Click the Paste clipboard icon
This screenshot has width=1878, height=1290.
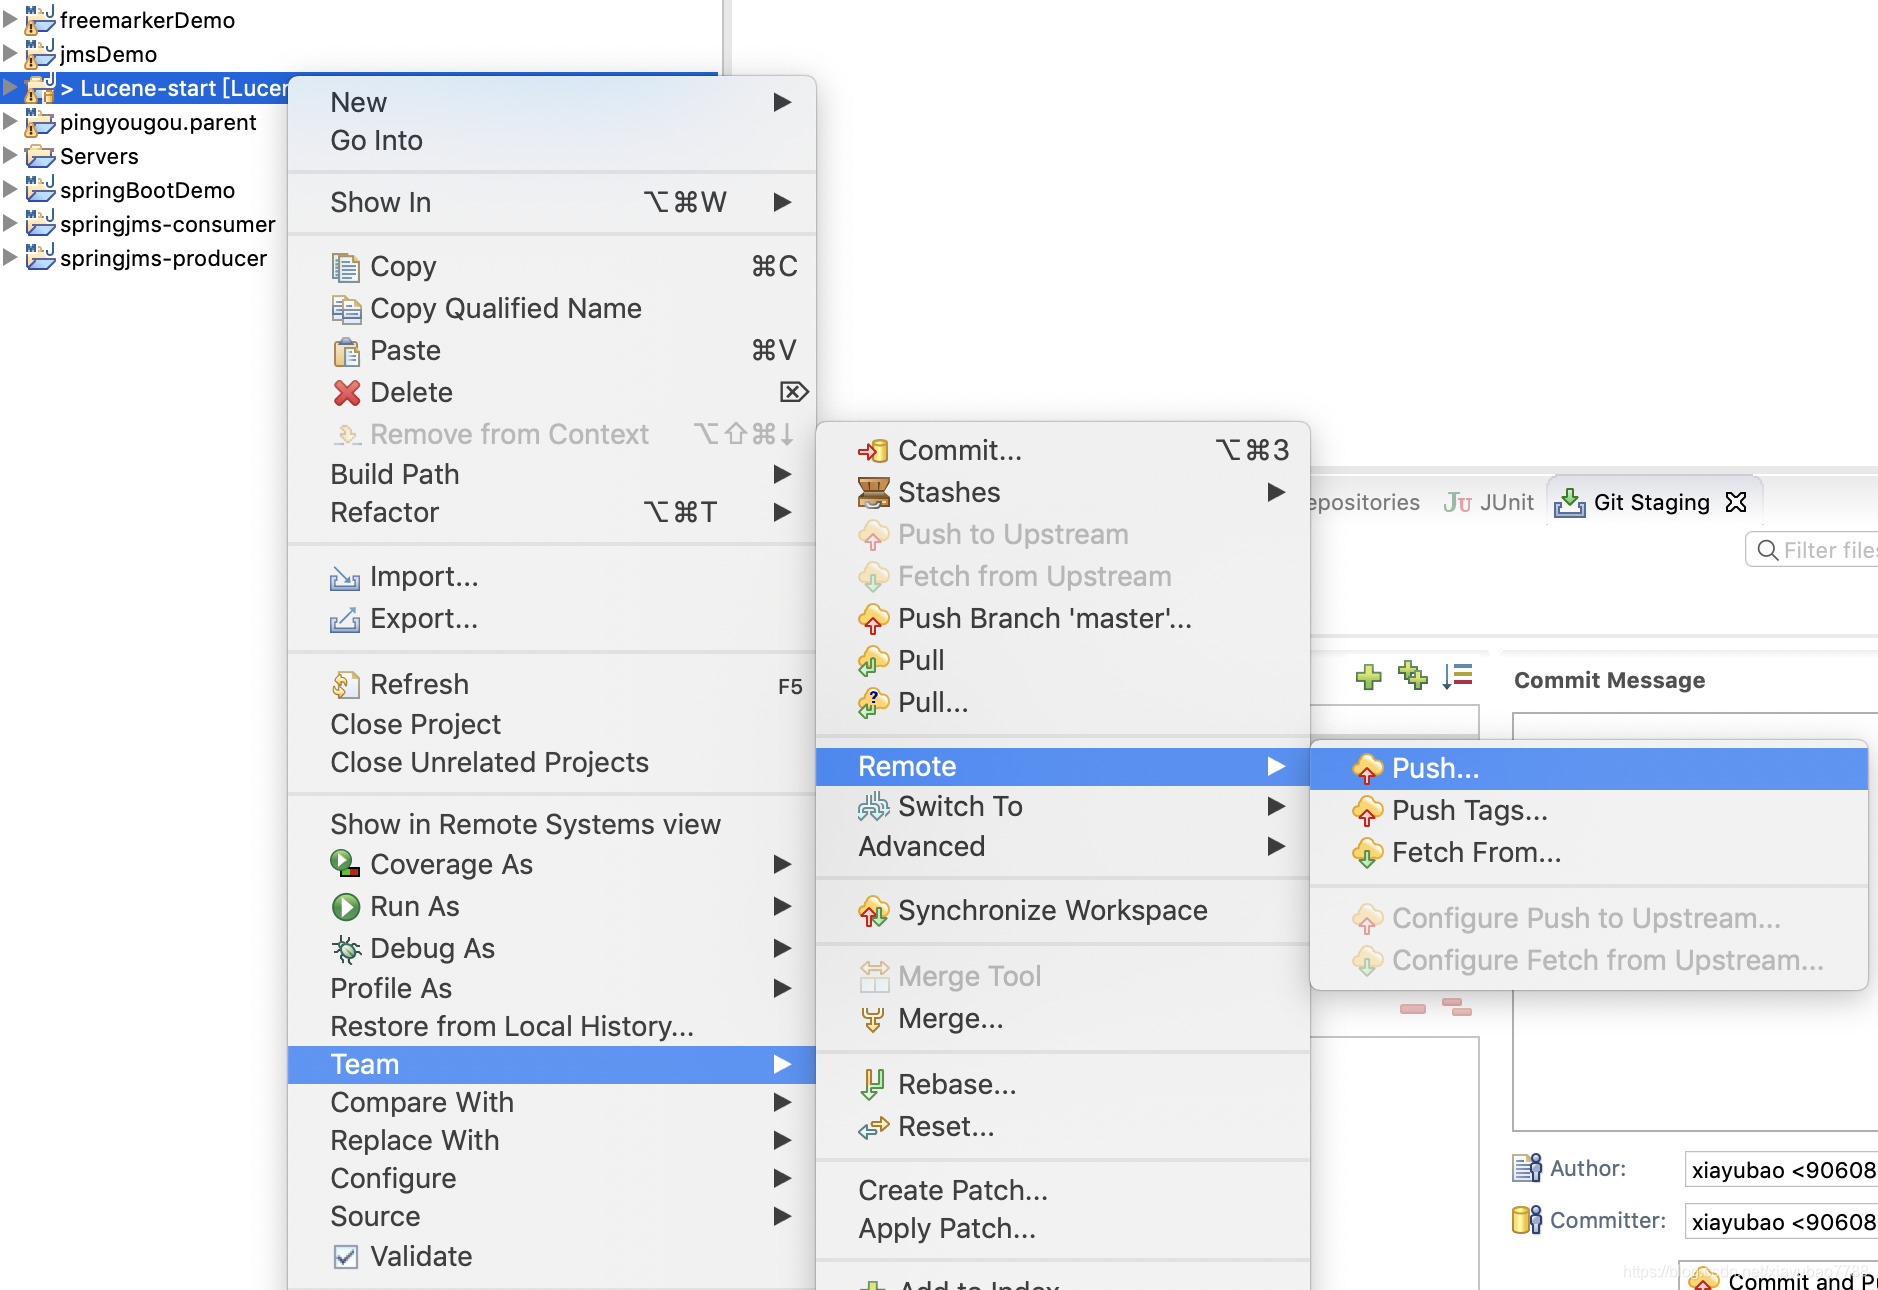(345, 351)
